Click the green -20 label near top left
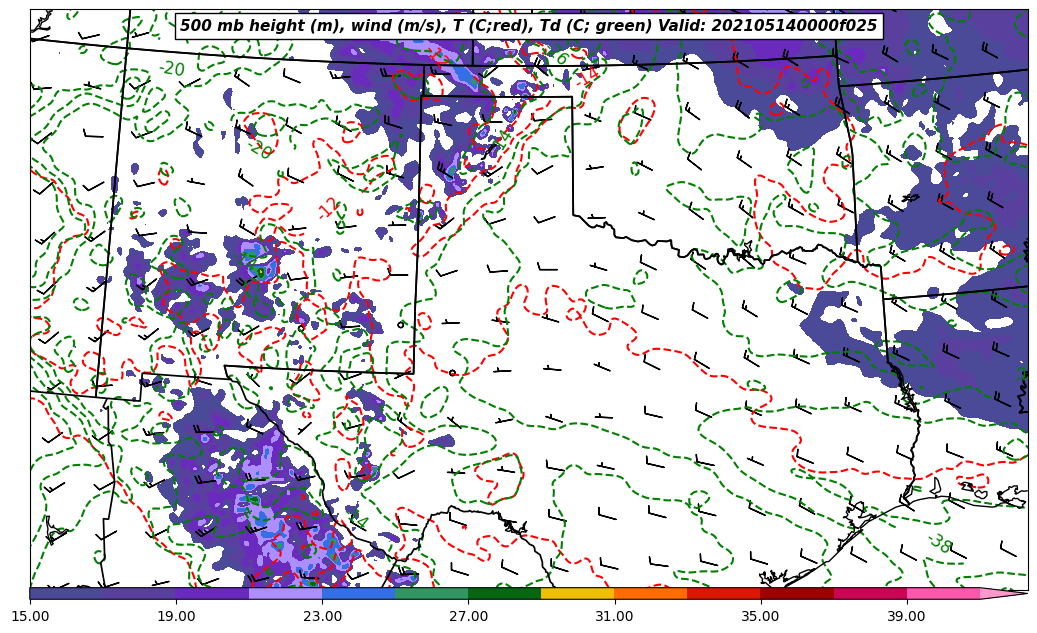1037x633 pixels. [x=172, y=69]
